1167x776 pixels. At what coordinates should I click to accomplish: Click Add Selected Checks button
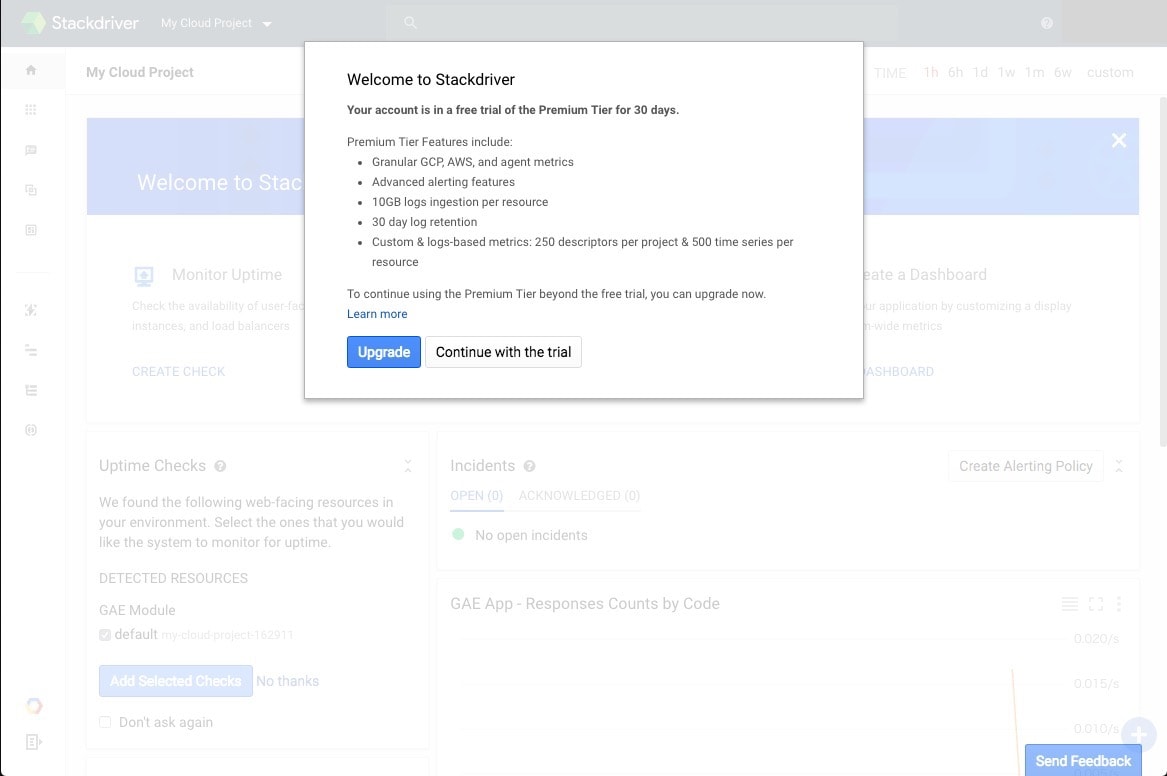(x=176, y=681)
